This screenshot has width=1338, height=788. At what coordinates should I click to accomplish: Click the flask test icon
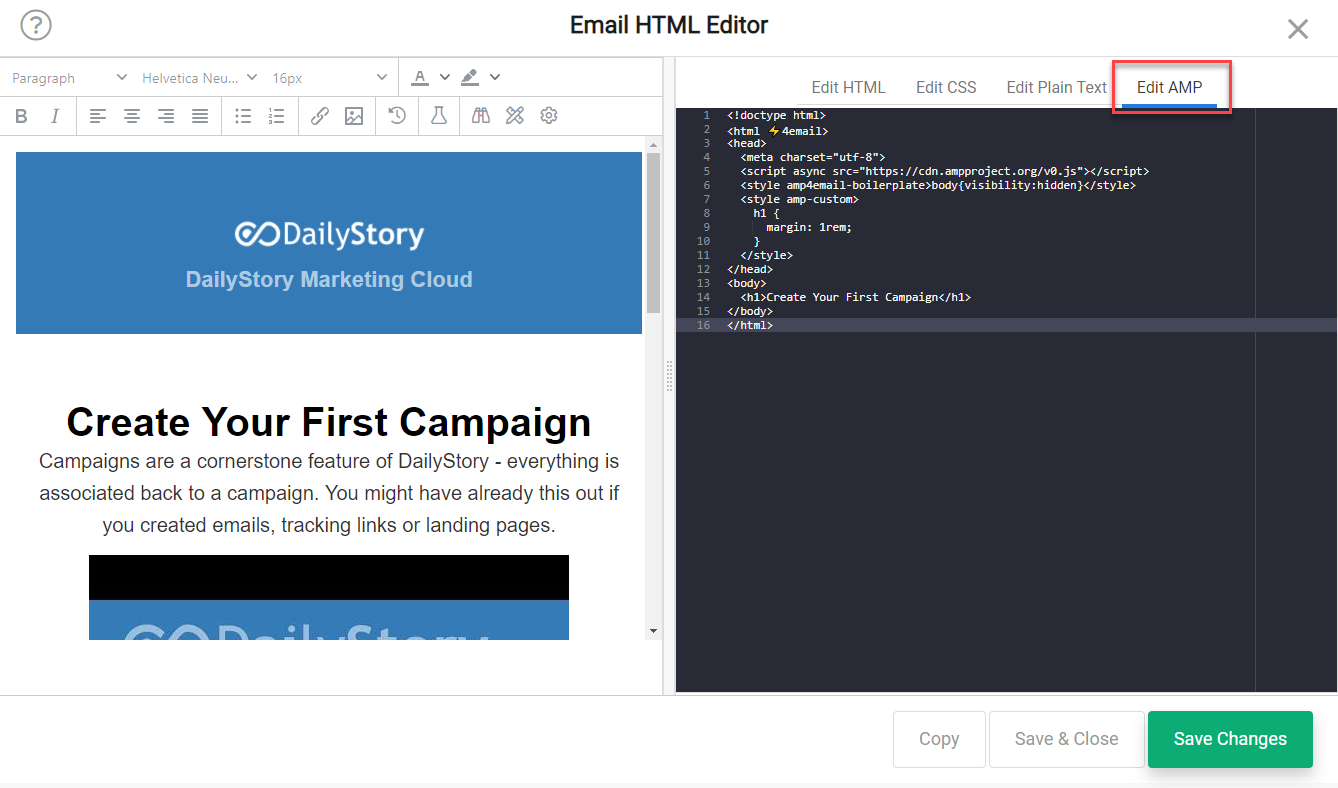coord(438,116)
